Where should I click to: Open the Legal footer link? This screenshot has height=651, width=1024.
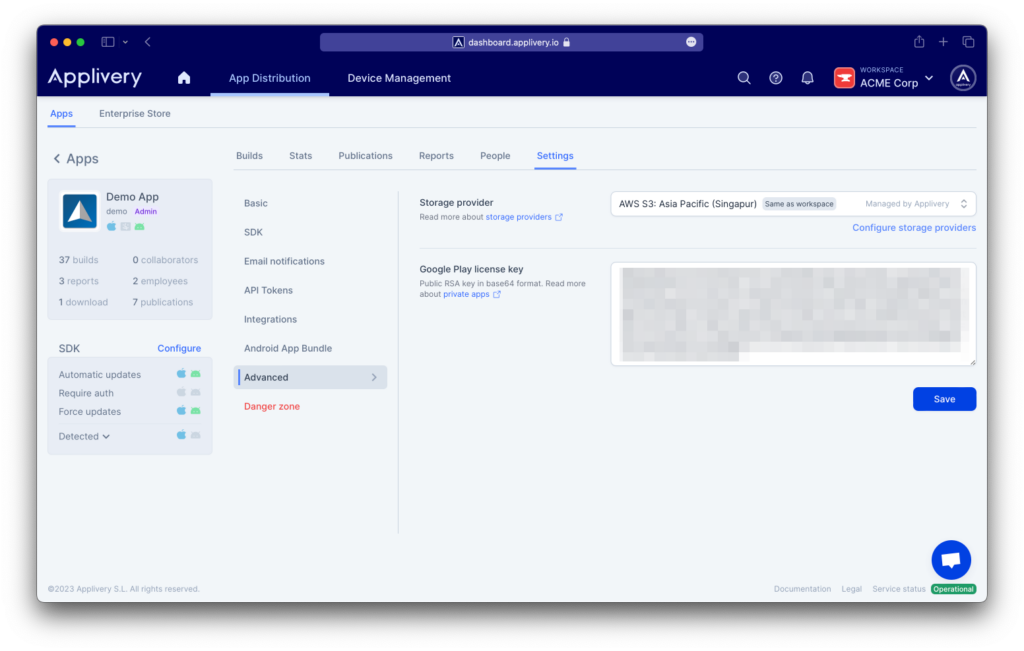click(851, 589)
